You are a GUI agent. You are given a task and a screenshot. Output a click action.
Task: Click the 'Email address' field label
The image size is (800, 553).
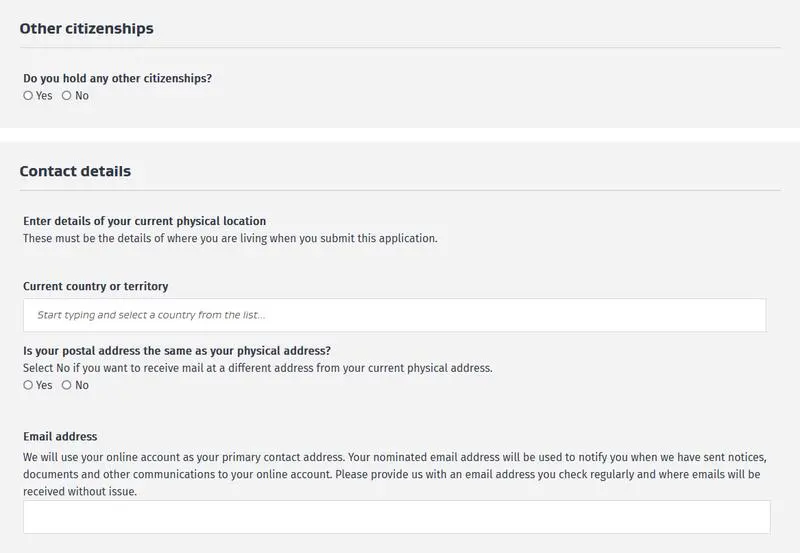[x=60, y=436]
